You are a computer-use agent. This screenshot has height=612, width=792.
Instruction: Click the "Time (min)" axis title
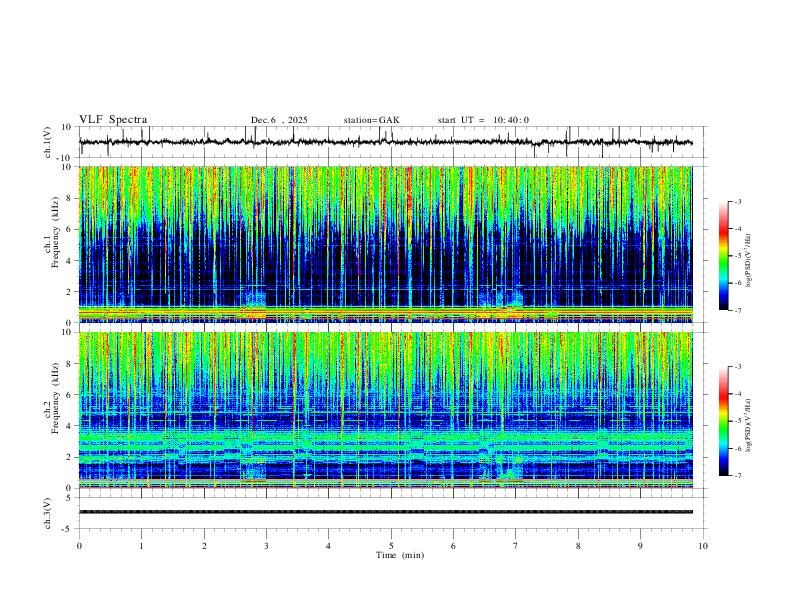pyautogui.click(x=400, y=555)
